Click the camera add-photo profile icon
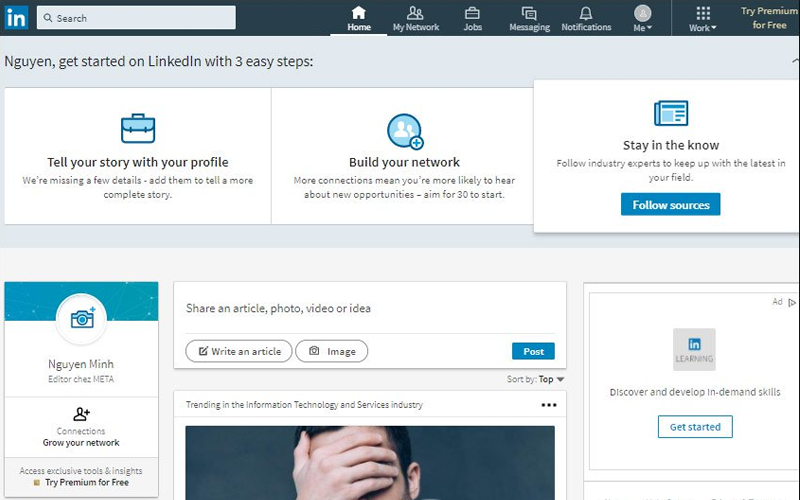This screenshot has height=500, width=800. coord(82,319)
